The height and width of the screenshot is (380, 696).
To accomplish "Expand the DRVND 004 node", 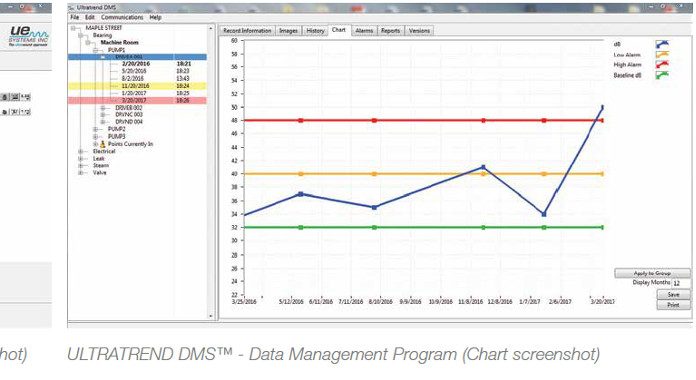I will [103, 122].
